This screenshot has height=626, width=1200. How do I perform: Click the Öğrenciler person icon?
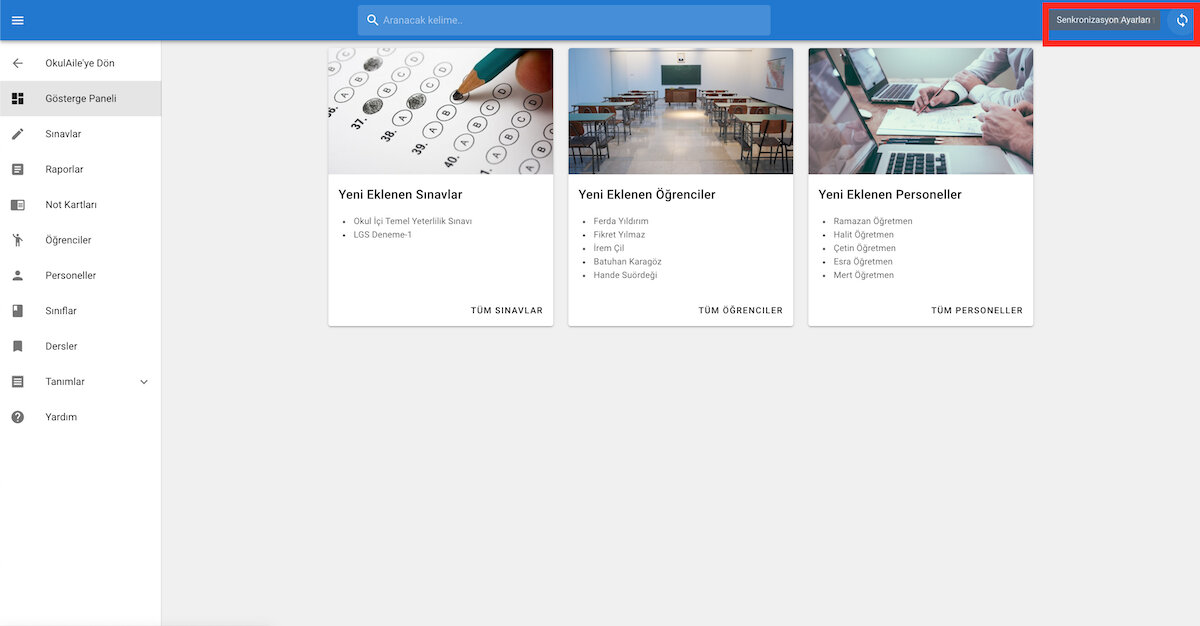tap(17, 240)
